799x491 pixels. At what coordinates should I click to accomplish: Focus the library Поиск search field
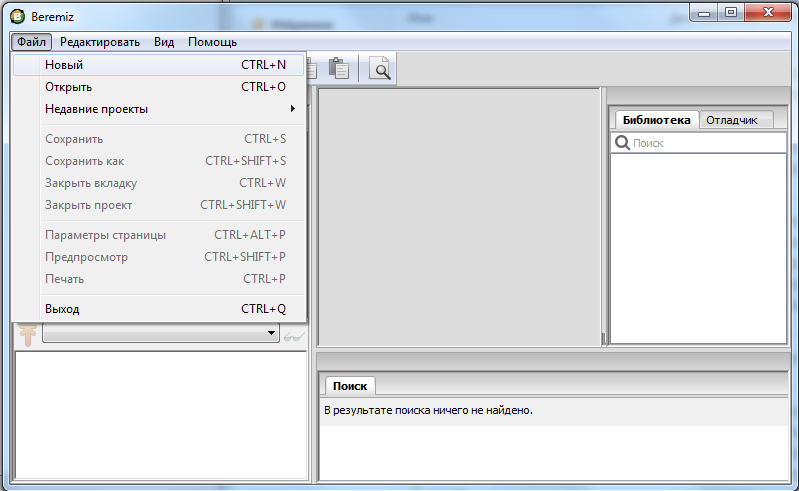(x=705, y=143)
